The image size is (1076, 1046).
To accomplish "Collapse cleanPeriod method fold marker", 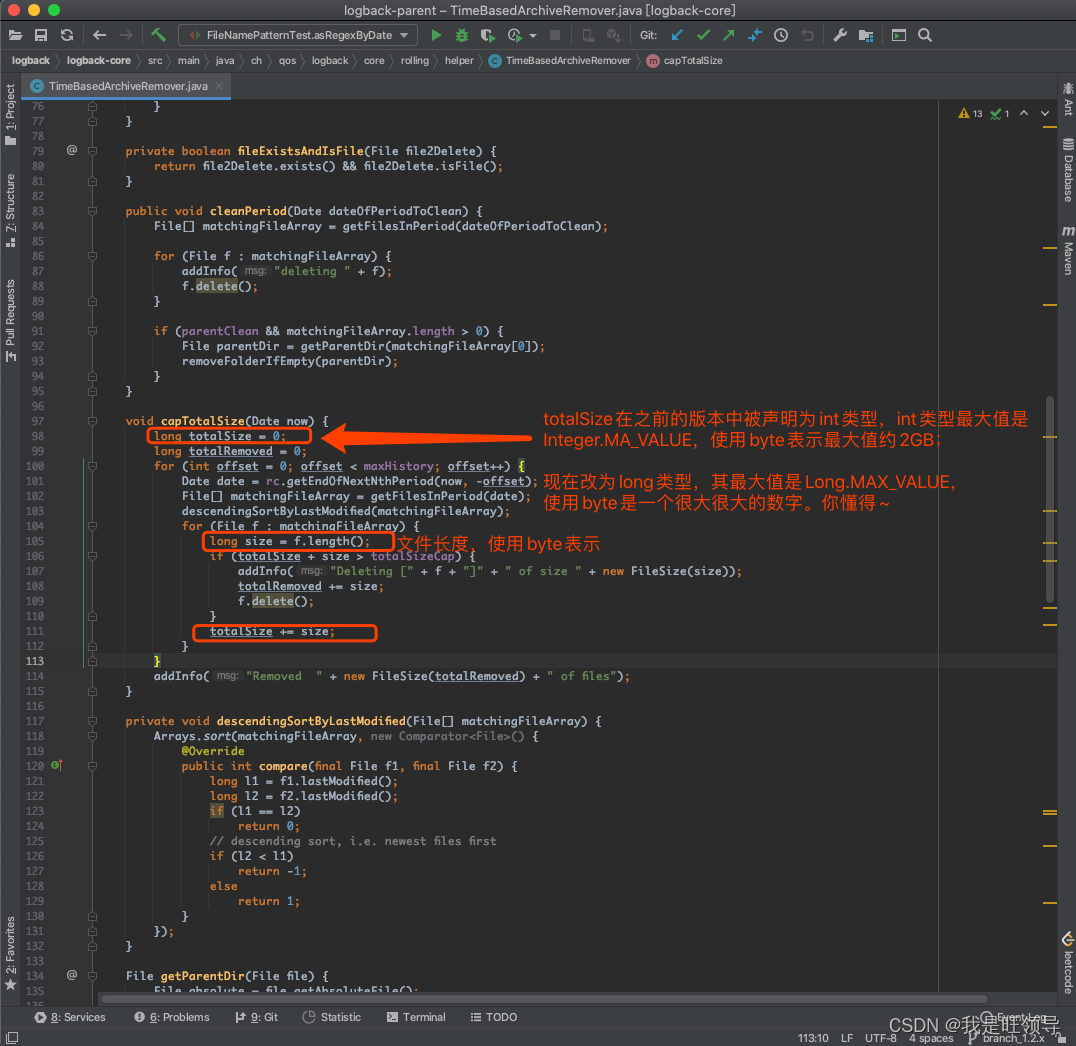I will pos(93,211).
